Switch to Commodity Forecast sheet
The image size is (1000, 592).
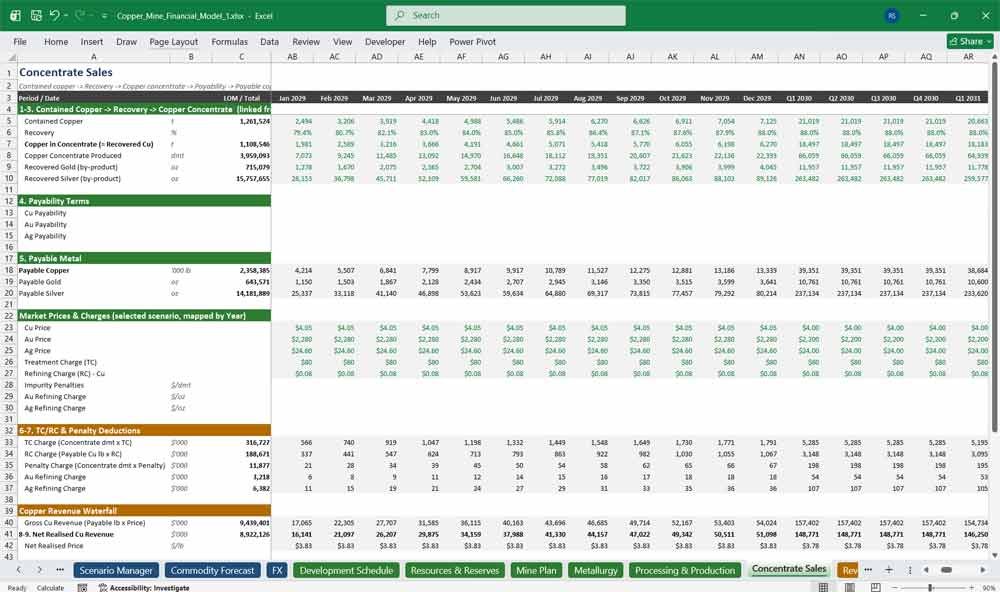click(212, 570)
